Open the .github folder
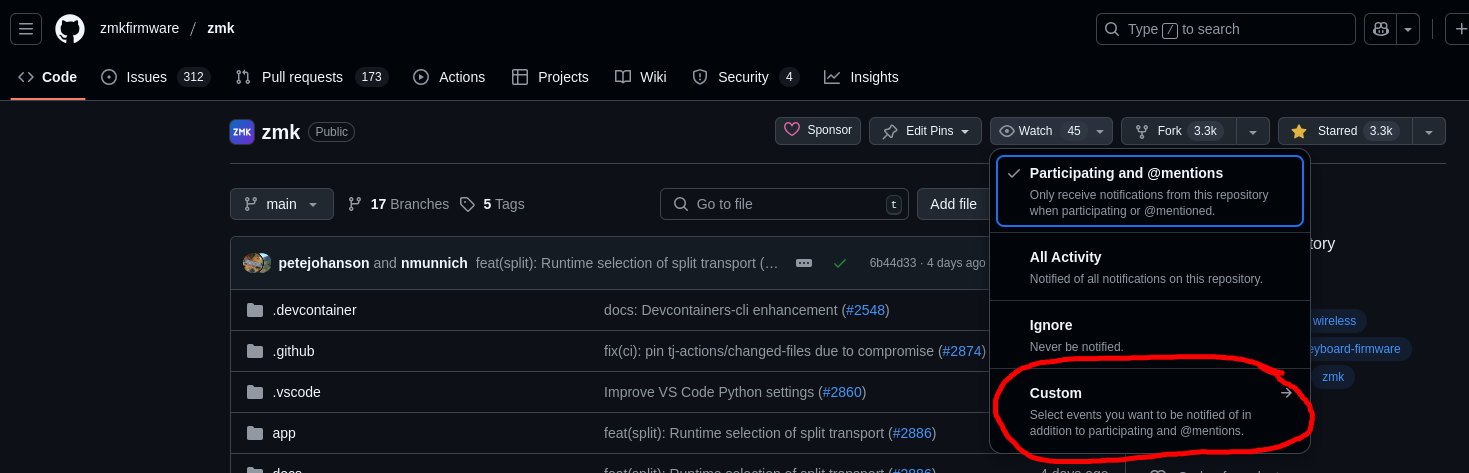Image resolution: width=1469 pixels, height=473 pixels. (x=293, y=351)
